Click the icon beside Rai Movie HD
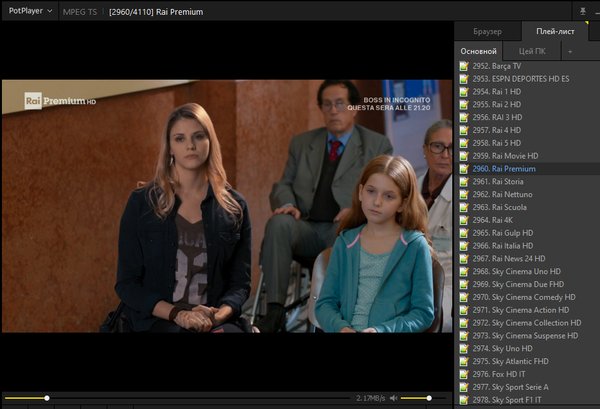600x409 pixels. [x=464, y=156]
